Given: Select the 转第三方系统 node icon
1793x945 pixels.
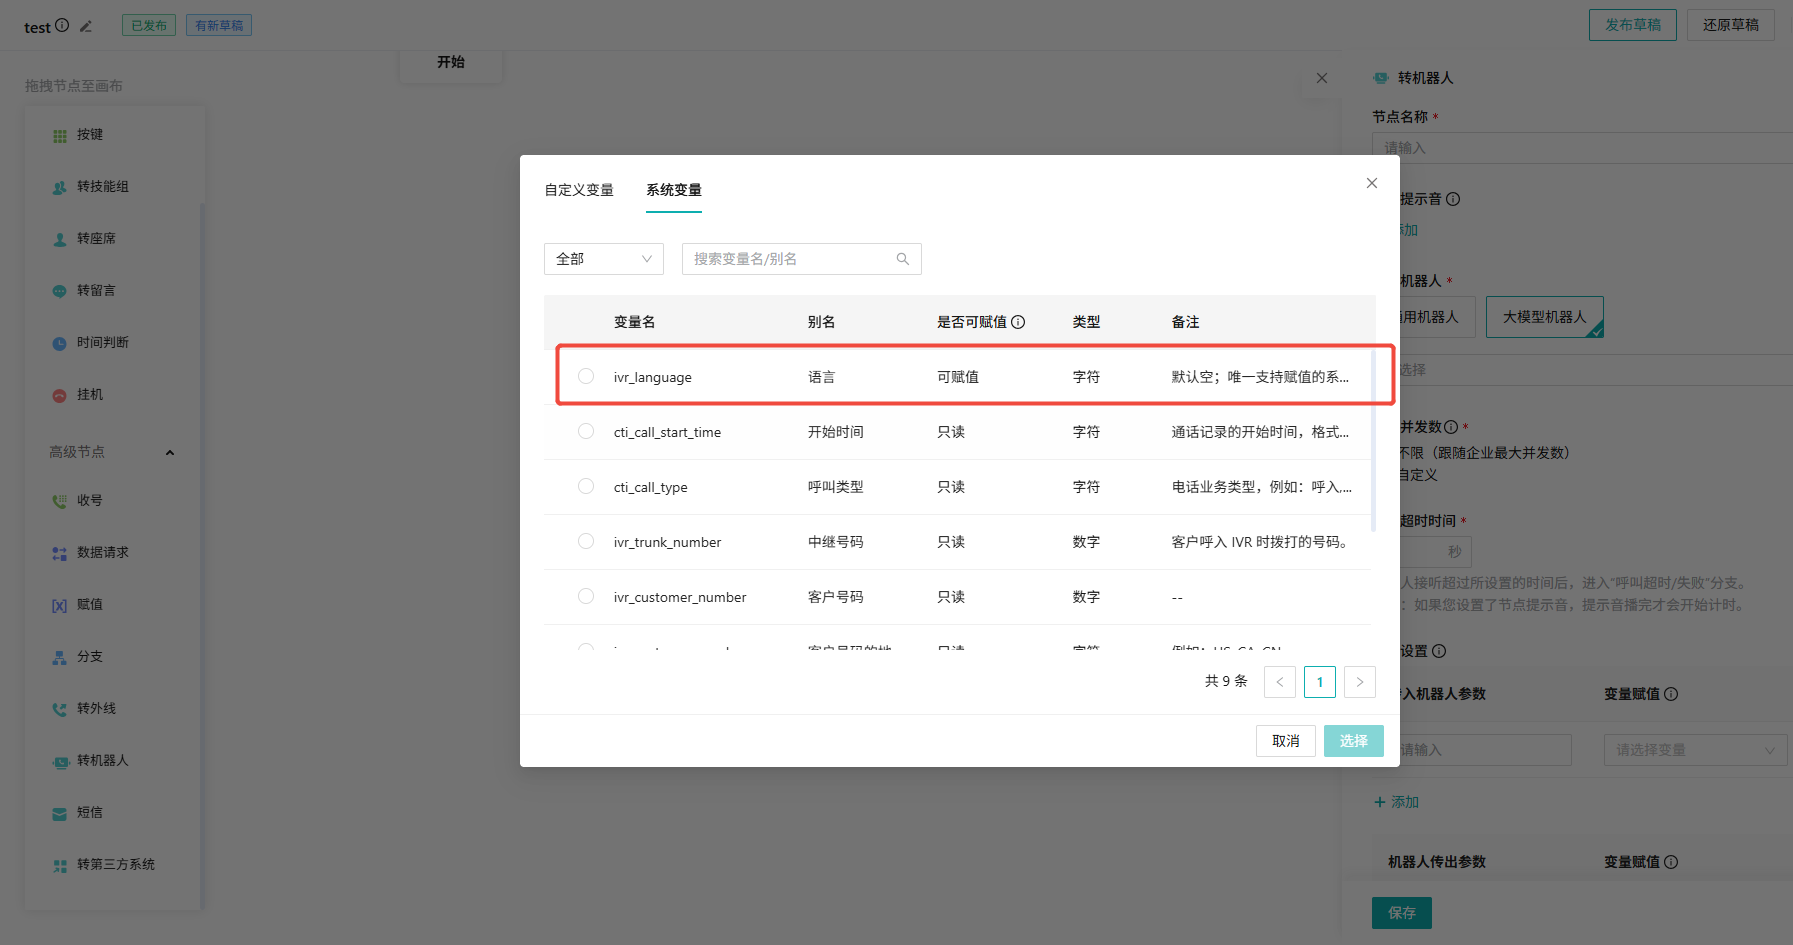Looking at the screenshot, I should 60,865.
